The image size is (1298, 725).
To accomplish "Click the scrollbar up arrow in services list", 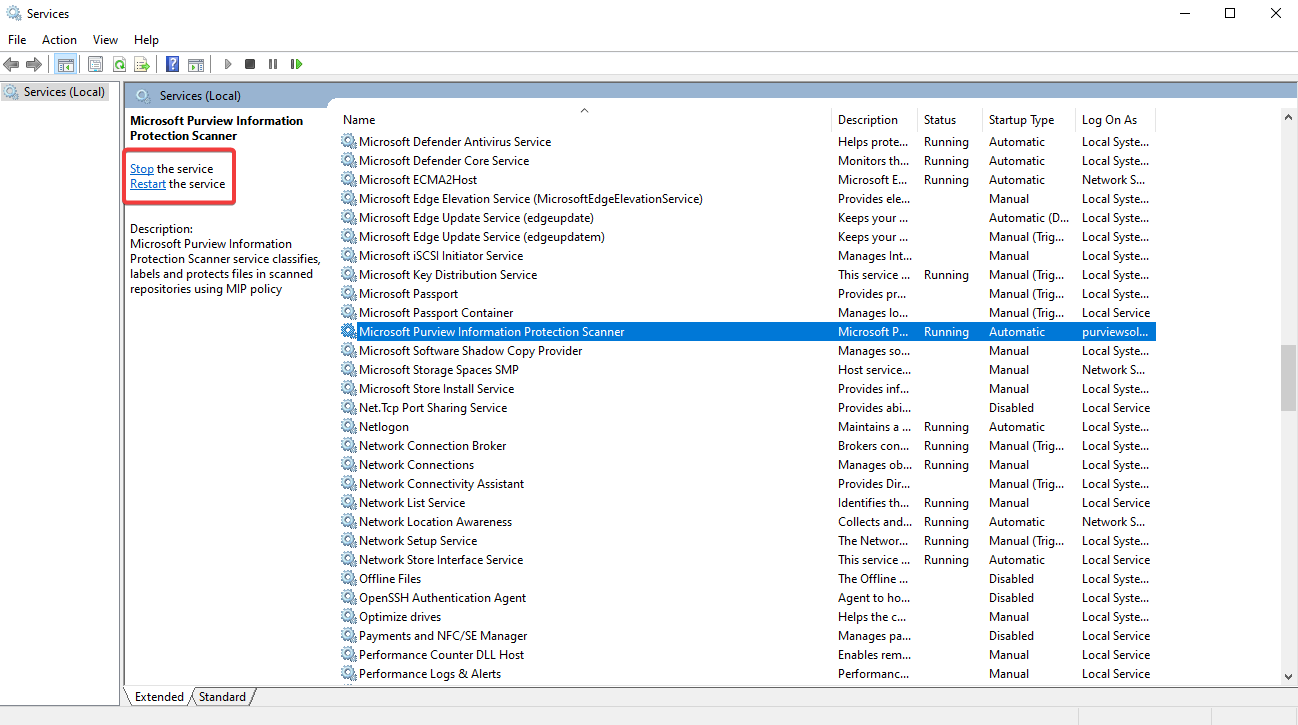I will 1288,117.
